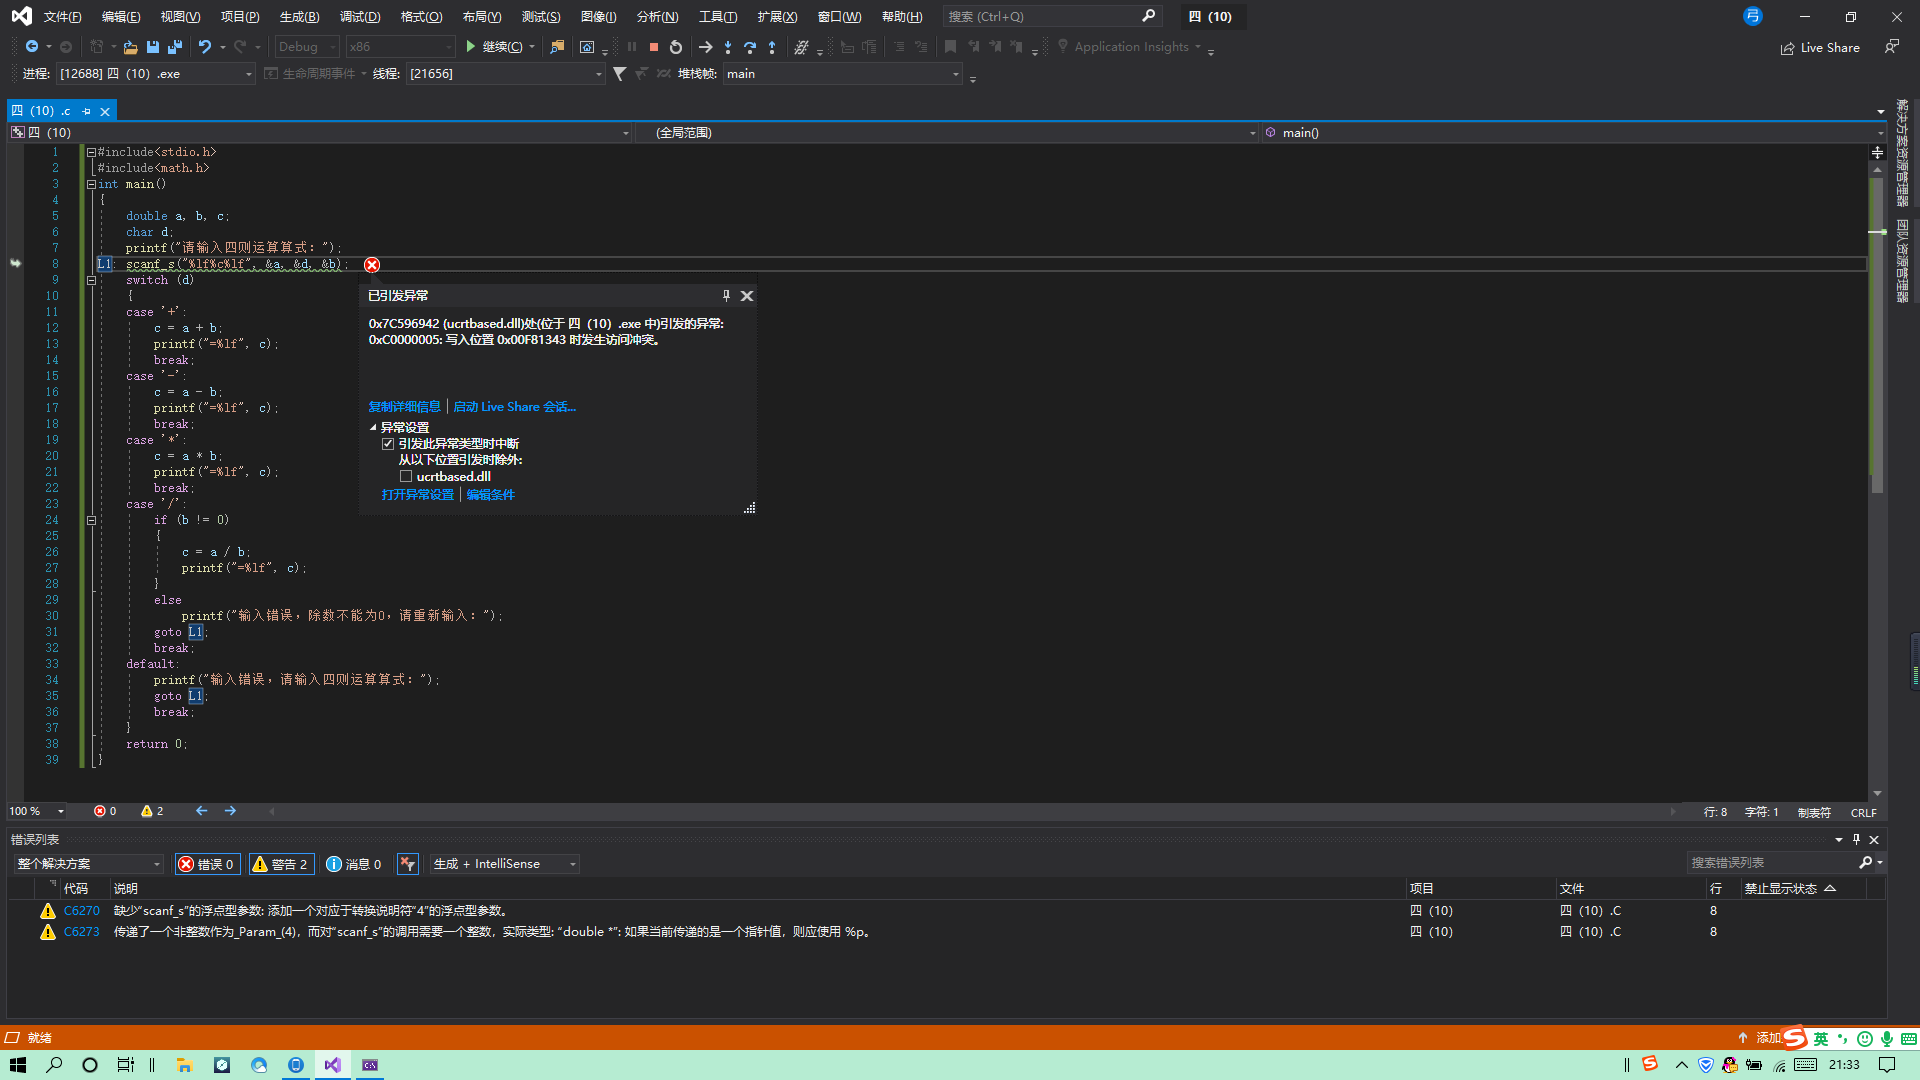Click the thread filter funnel icon
The height and width of the screenshot is (1080, 1920).
coord(620,74)
